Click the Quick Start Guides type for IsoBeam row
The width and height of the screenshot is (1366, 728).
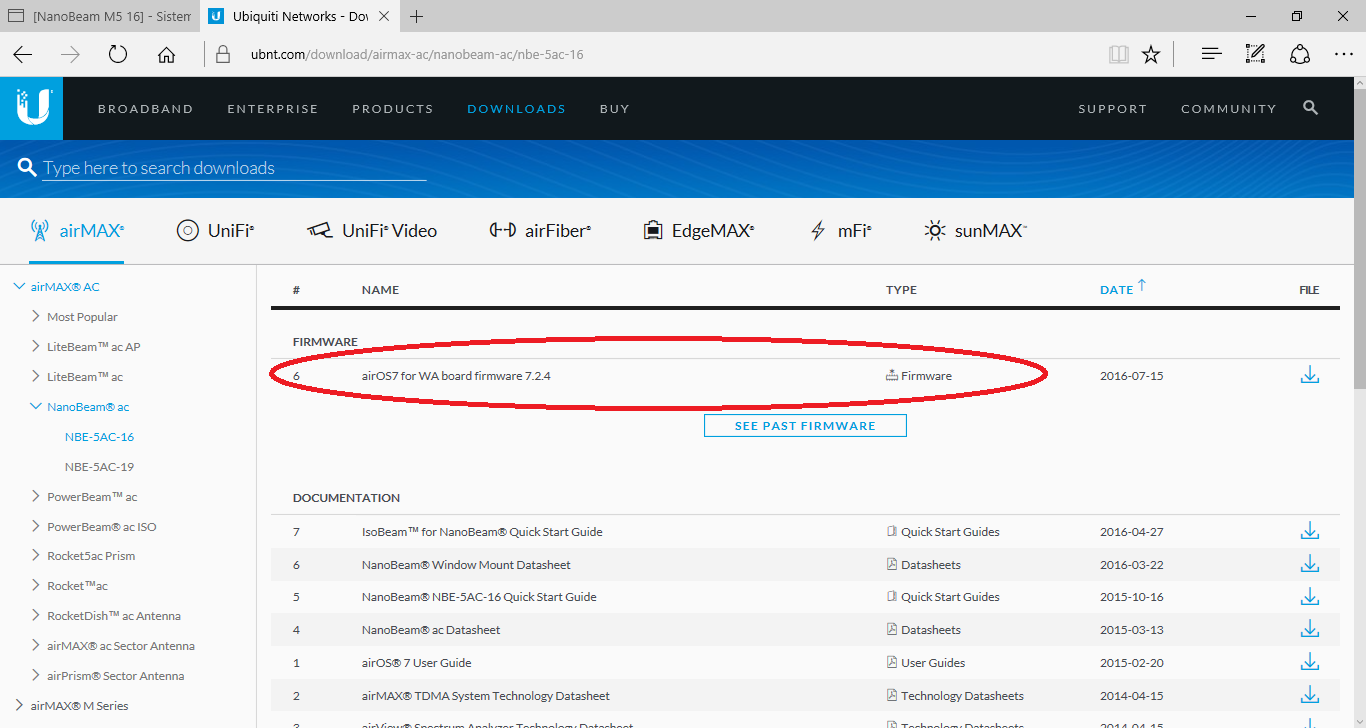pos(950,532)
